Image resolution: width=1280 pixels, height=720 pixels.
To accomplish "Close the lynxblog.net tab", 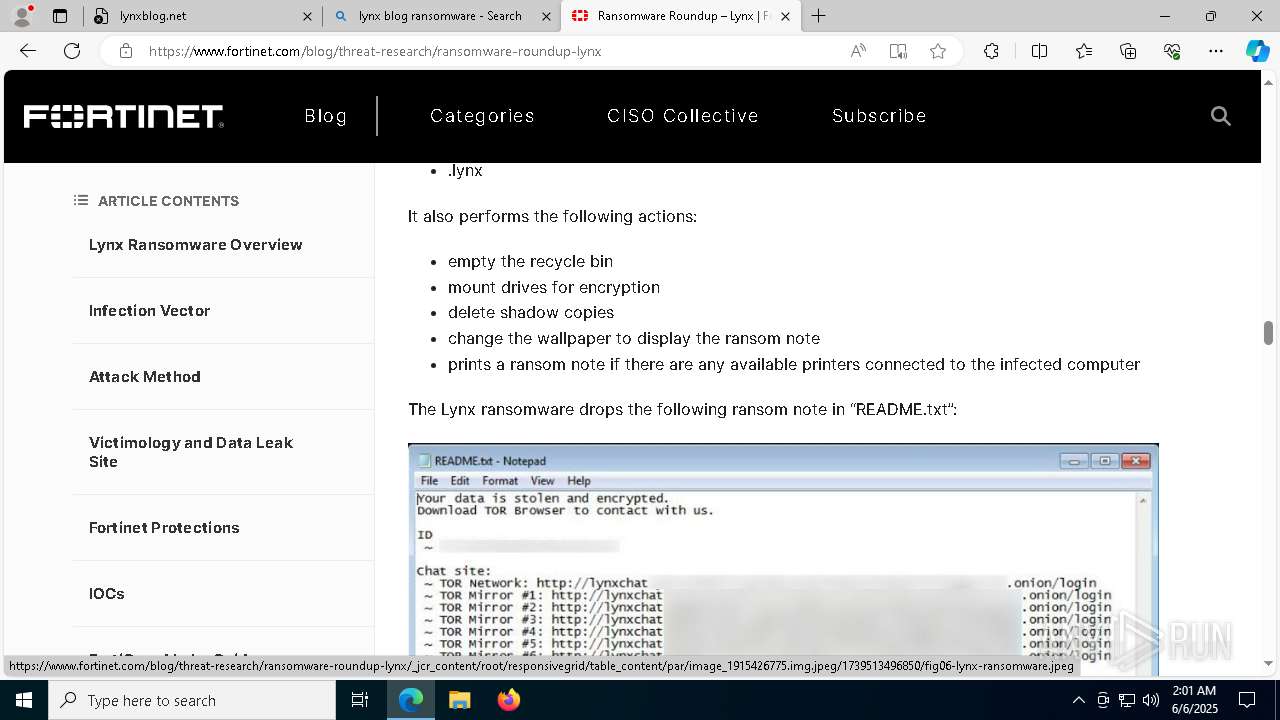I will click(x=306, y=16).
